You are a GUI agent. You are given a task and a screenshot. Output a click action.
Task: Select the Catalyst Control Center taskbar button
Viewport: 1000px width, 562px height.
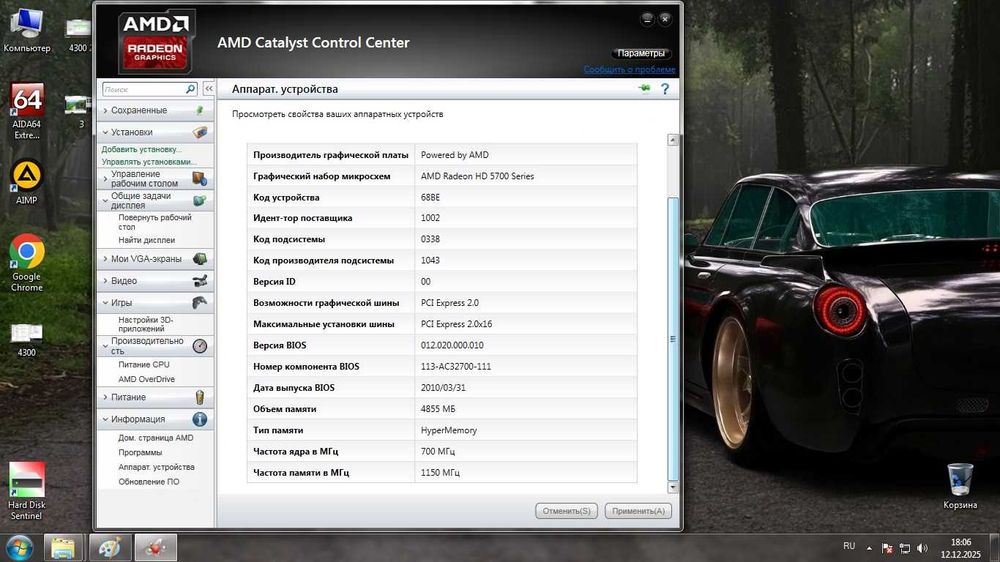[x=156, y=548]
